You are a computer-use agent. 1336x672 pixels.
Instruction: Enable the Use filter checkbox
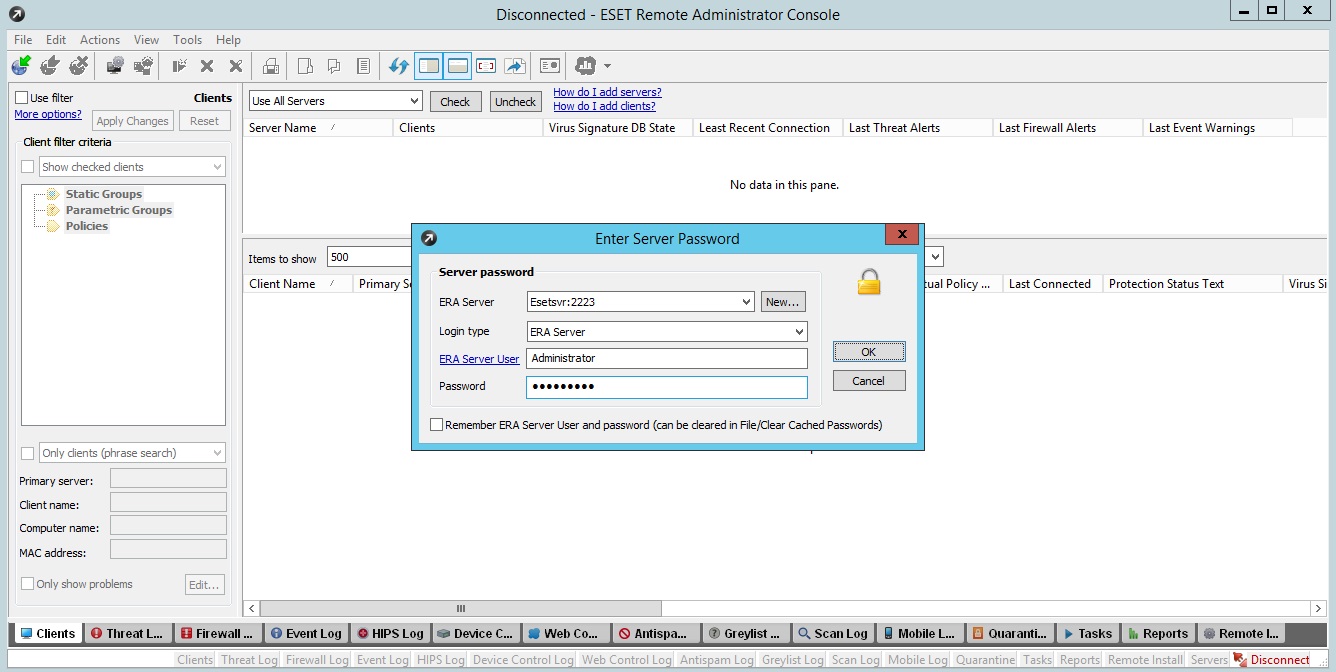click(21, 98)
